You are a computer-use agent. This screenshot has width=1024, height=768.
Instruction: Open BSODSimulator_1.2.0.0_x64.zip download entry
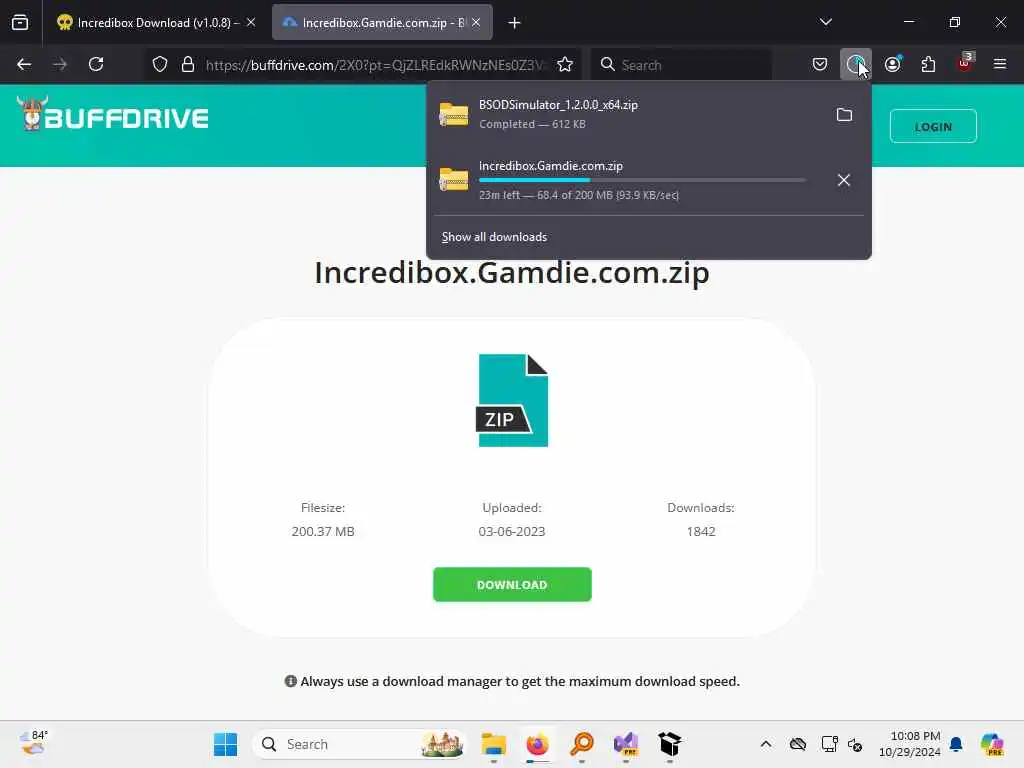point(627,114)
